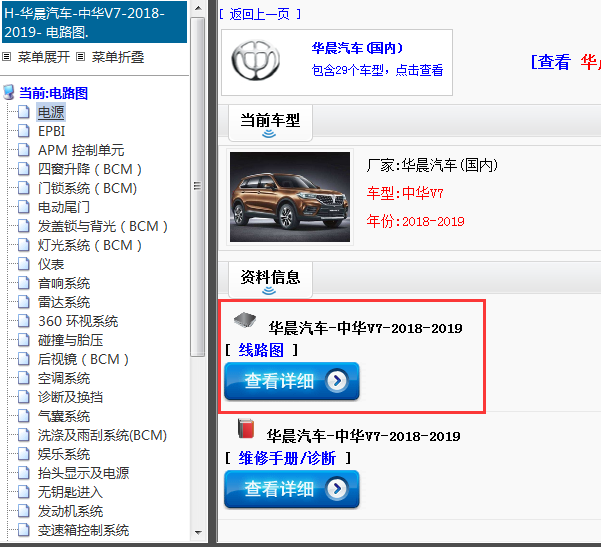Click the page icon next to APM 控制单元

[x=24, y=150]
